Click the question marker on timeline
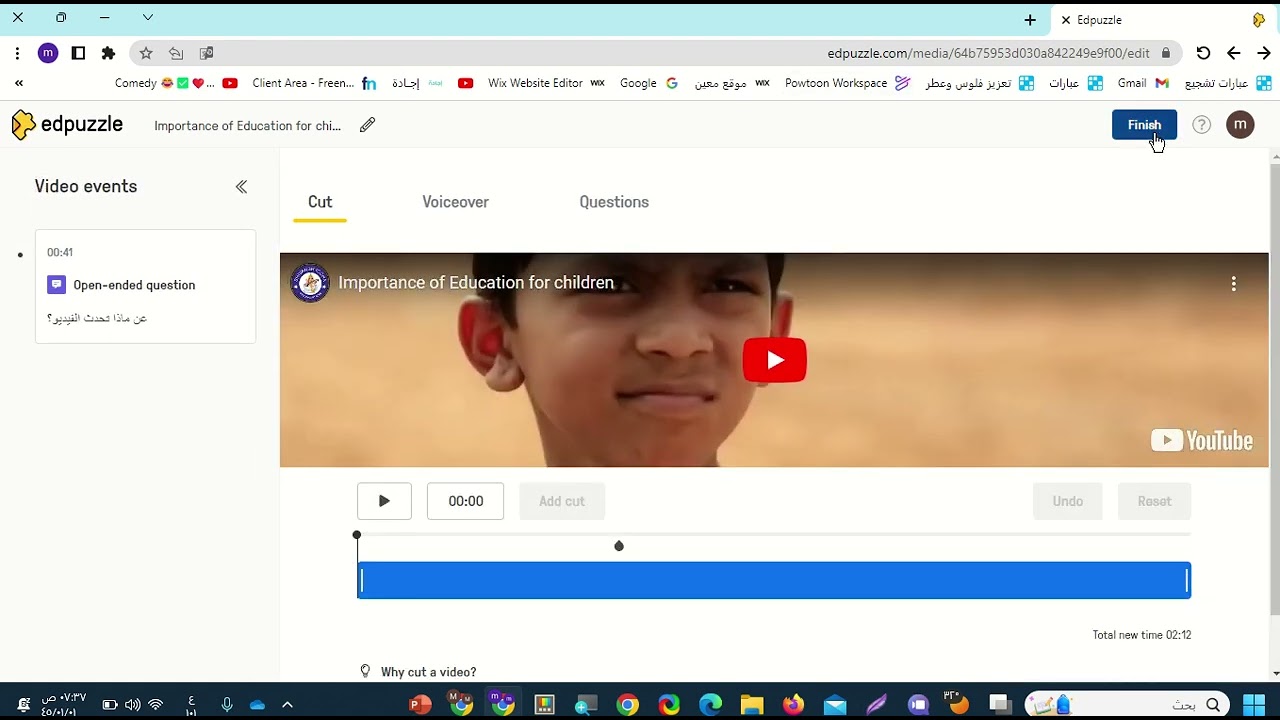 click(619, 546)
